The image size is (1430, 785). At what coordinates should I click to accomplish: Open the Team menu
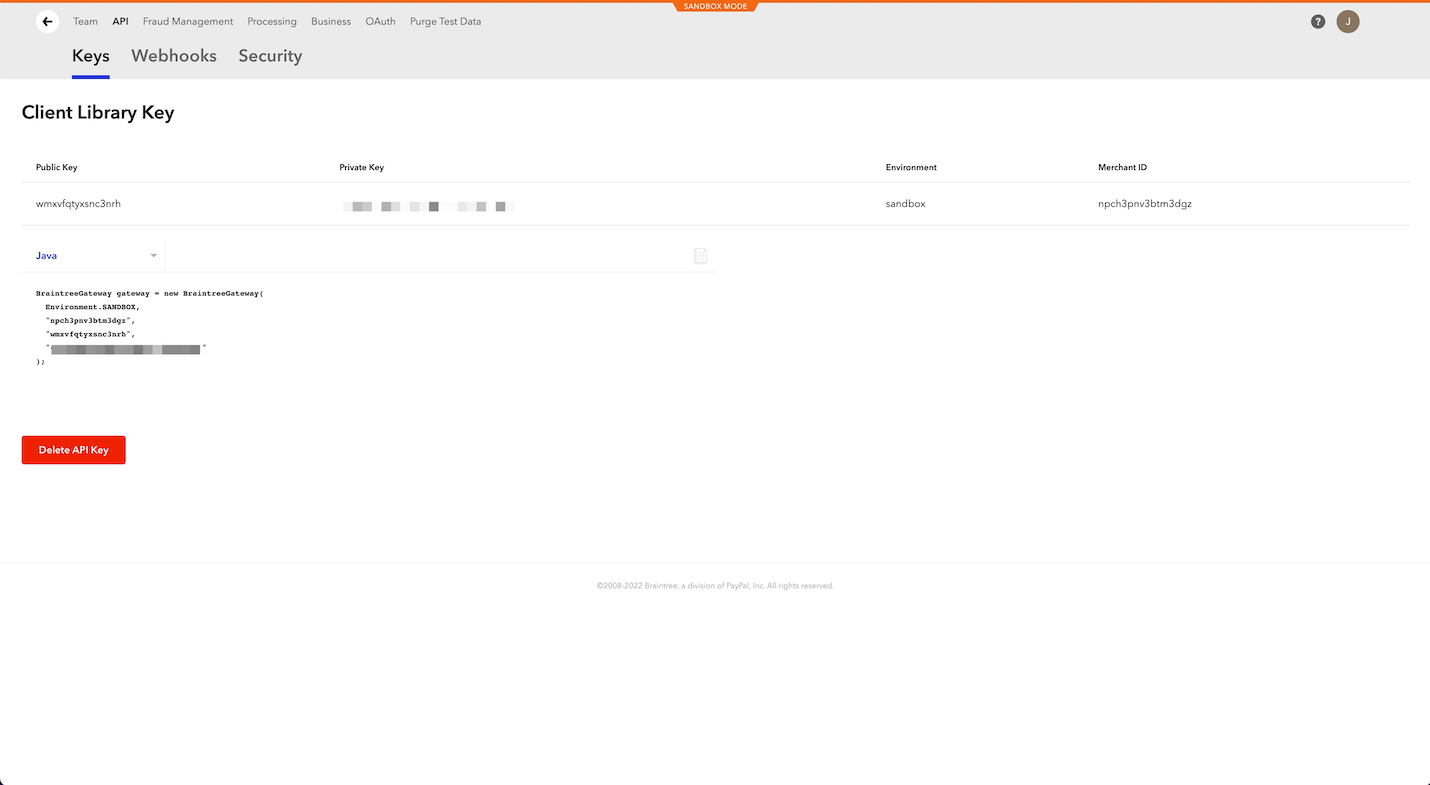tap(85, 21)
